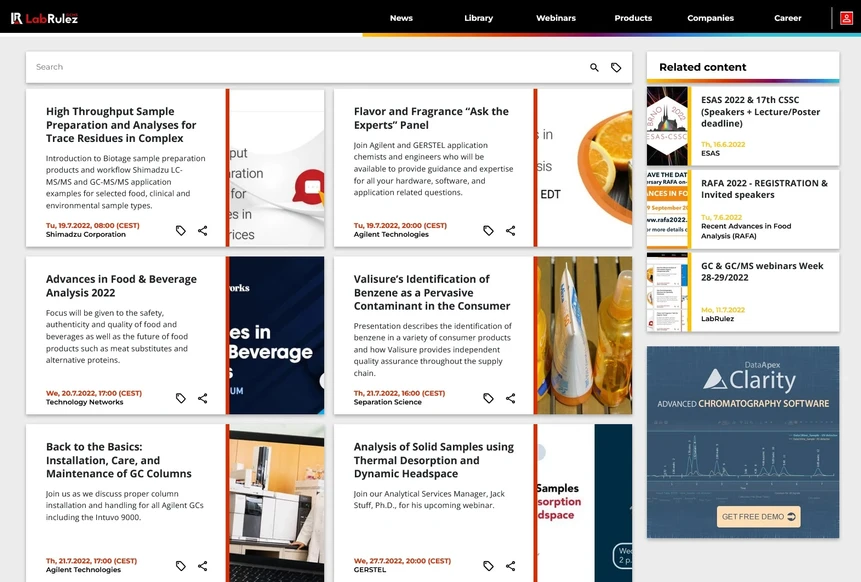Open ESAS 2022 & 17th CSSC related item
The image size is (861, 582).
[x=761, y=111]
